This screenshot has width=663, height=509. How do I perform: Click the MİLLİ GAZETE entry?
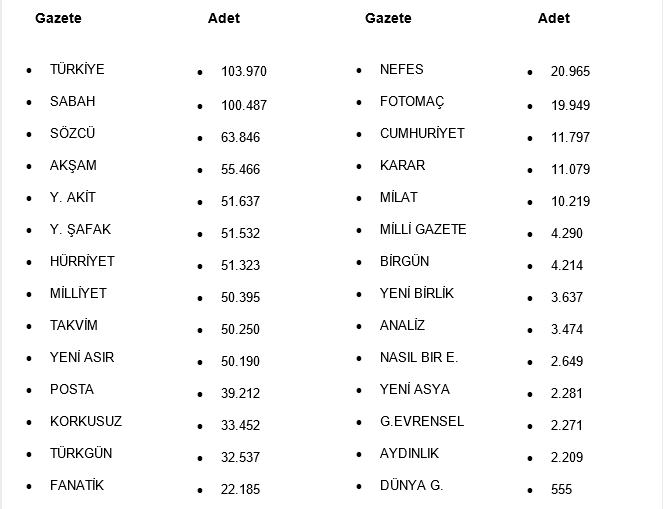(x=423, y=229)
